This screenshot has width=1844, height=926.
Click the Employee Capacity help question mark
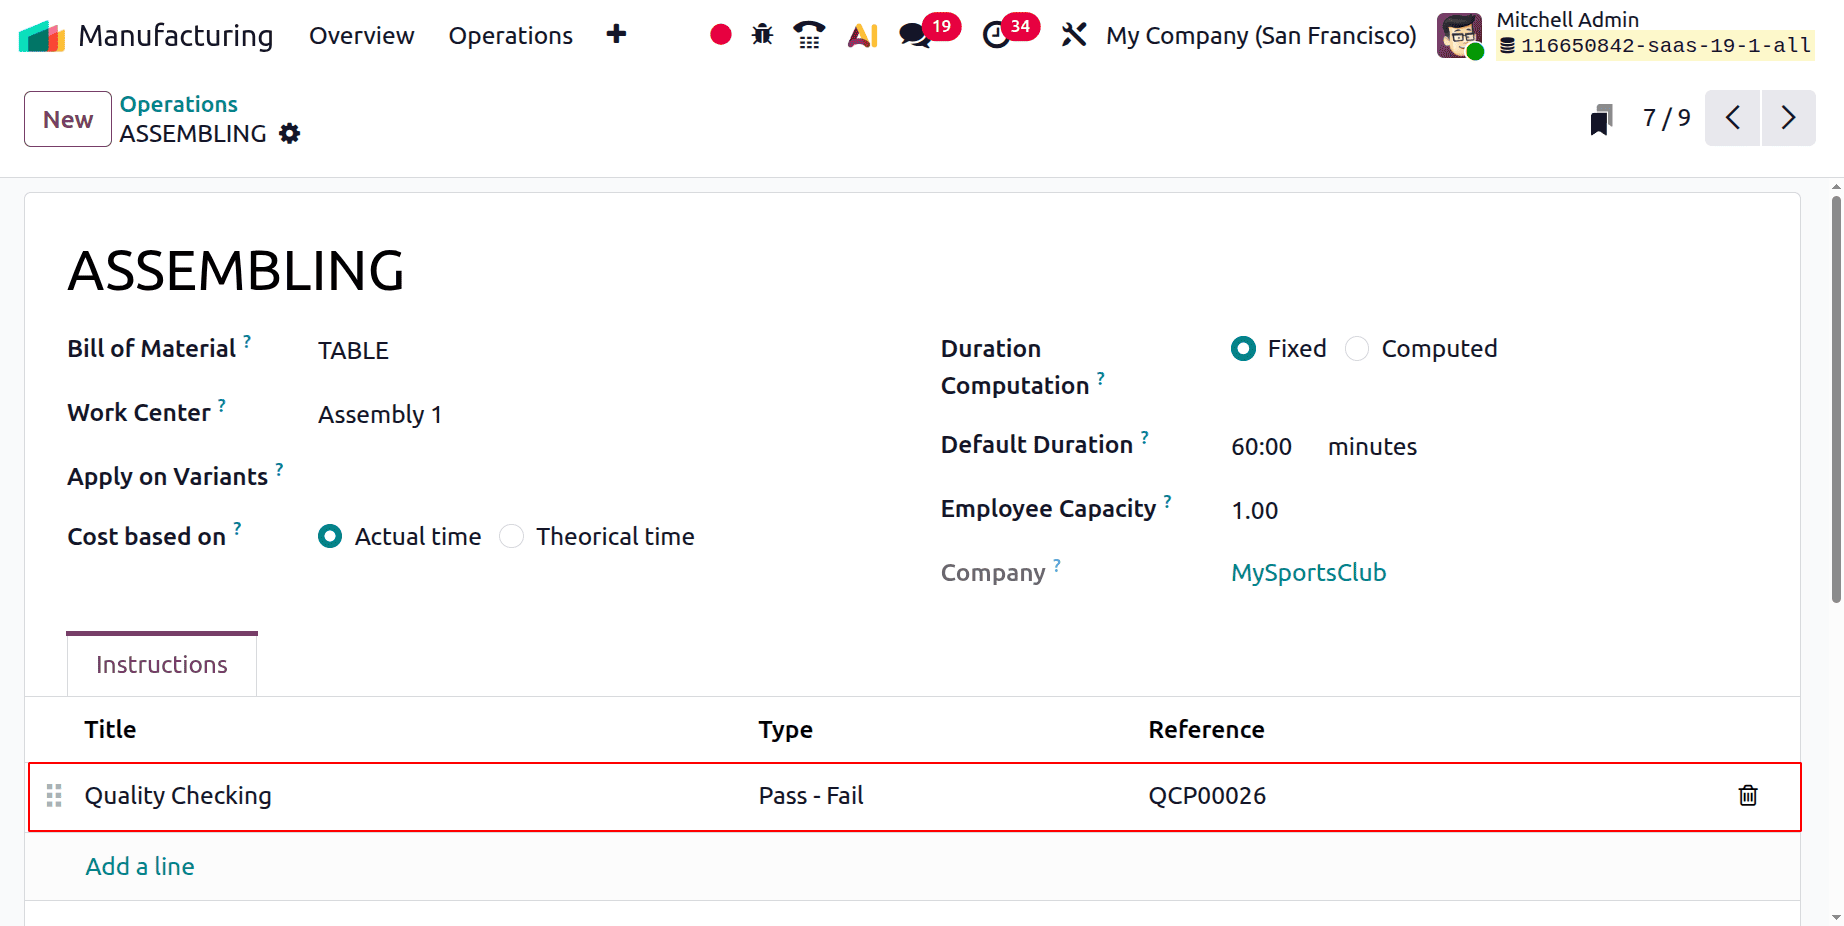[1167, 500]
